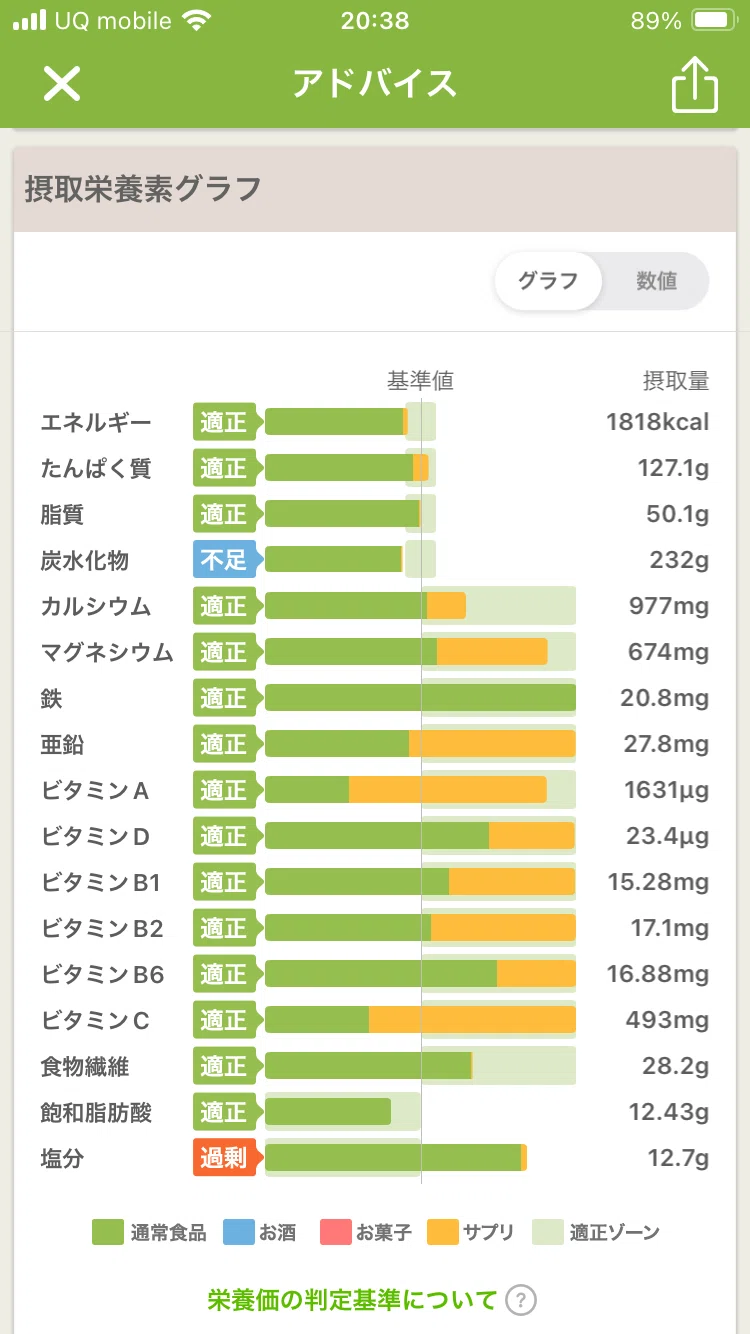Select the pink お菓子 legend swatch
The width and height of the screenshot is (750, 1334).
[x=335, y=1232]
